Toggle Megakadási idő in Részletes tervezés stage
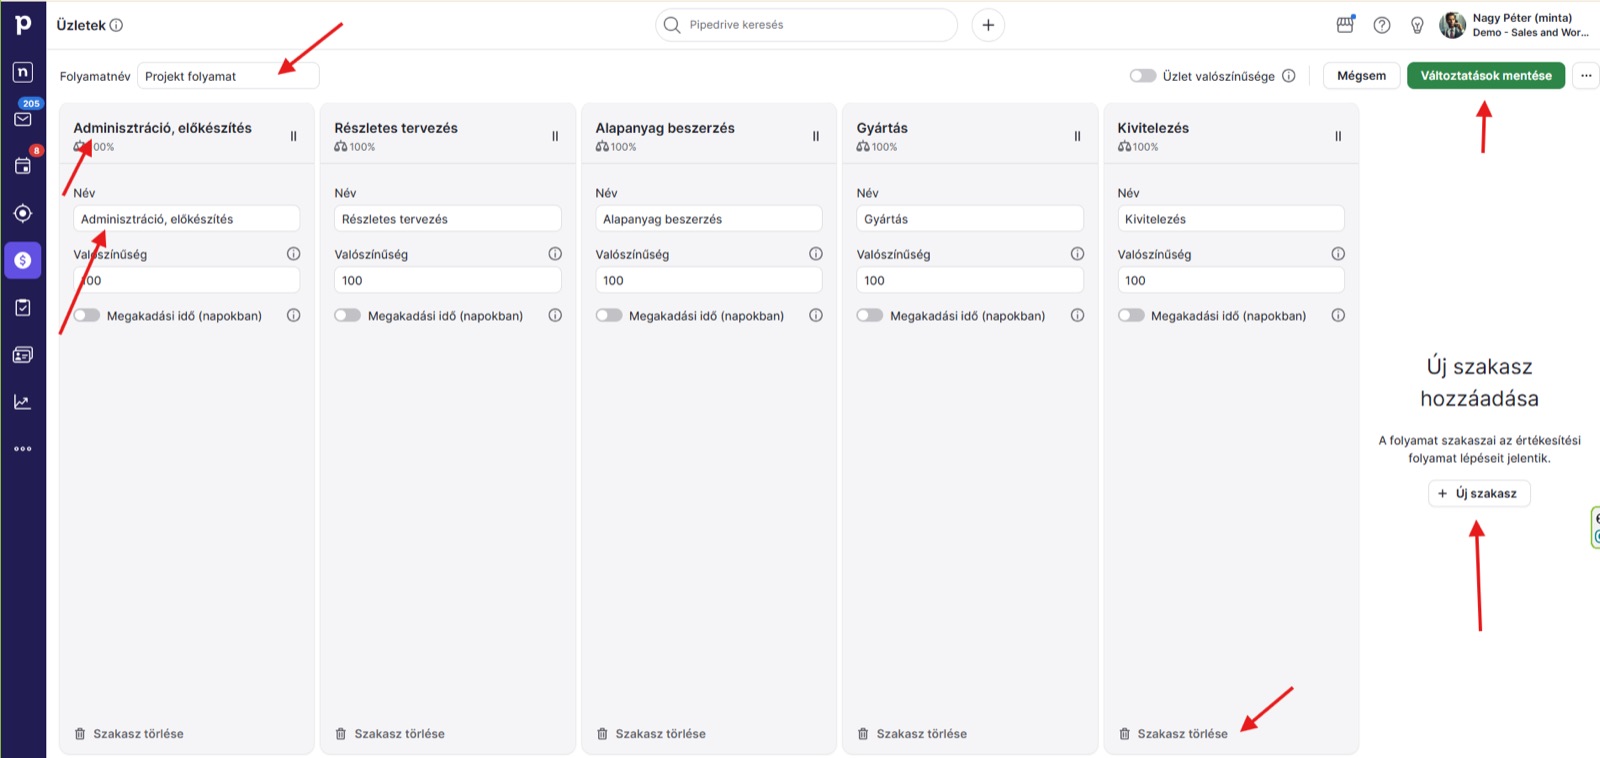Viewport: 1600px width, 758px height. [x=347, y=315]
